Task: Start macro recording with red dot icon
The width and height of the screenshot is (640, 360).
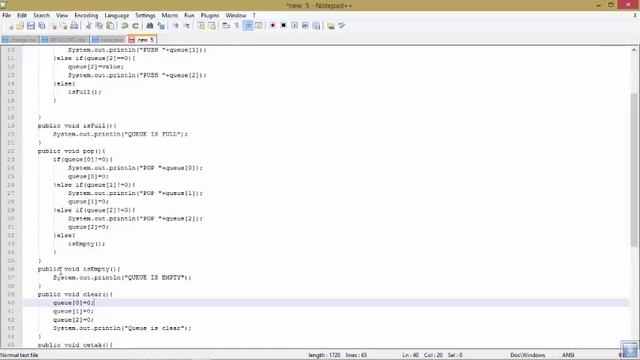Action: [273, 26]
